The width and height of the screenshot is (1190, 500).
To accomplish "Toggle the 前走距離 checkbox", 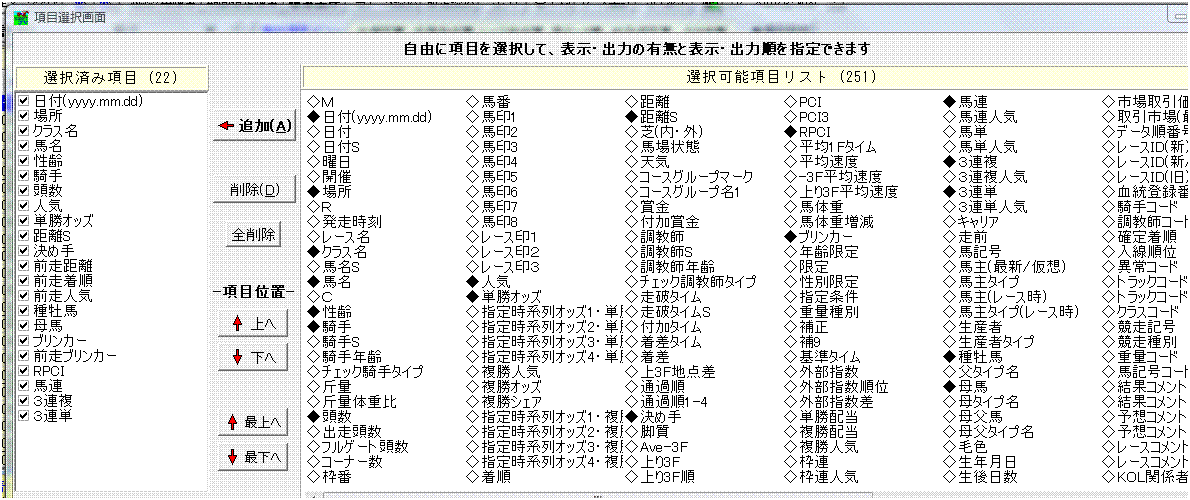I will point(23,266).
